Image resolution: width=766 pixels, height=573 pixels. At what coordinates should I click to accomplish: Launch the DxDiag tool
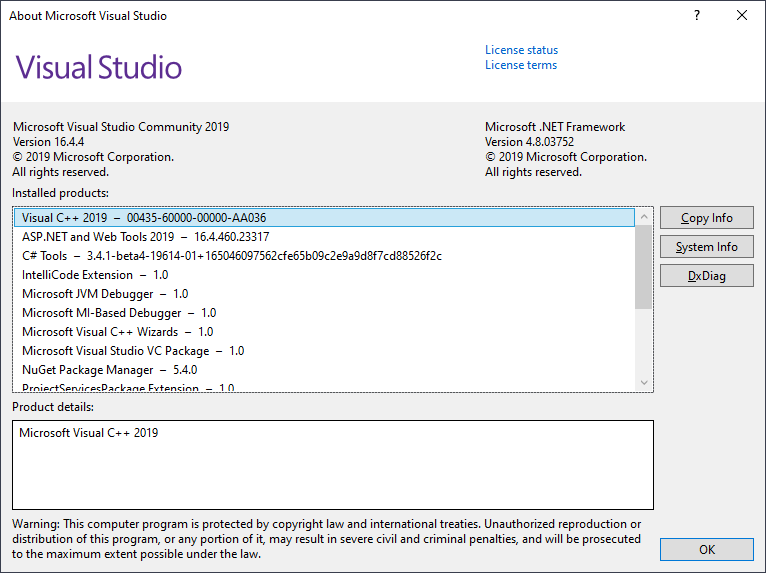click(x=706, y=276)
